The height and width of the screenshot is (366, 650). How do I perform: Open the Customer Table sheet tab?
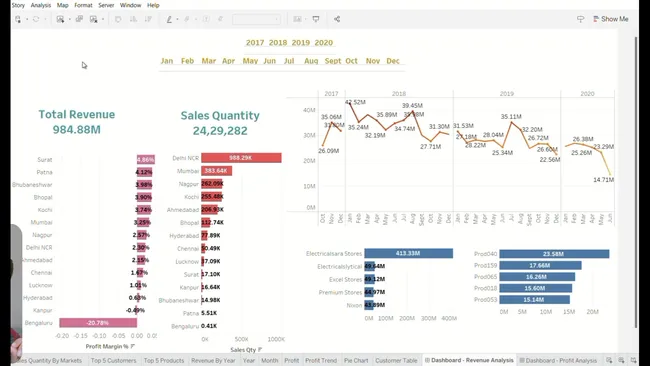click(396, 361)
